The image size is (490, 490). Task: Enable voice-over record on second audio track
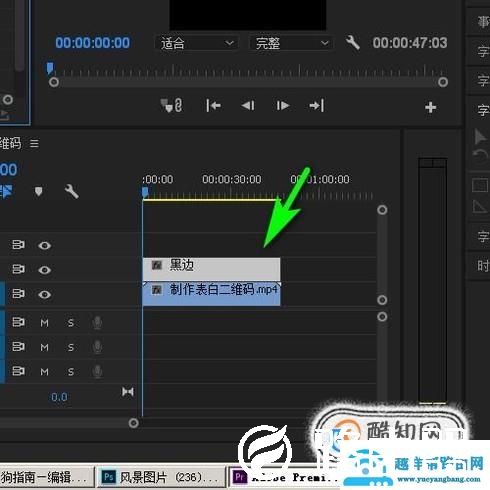click(x=97, y=347)
